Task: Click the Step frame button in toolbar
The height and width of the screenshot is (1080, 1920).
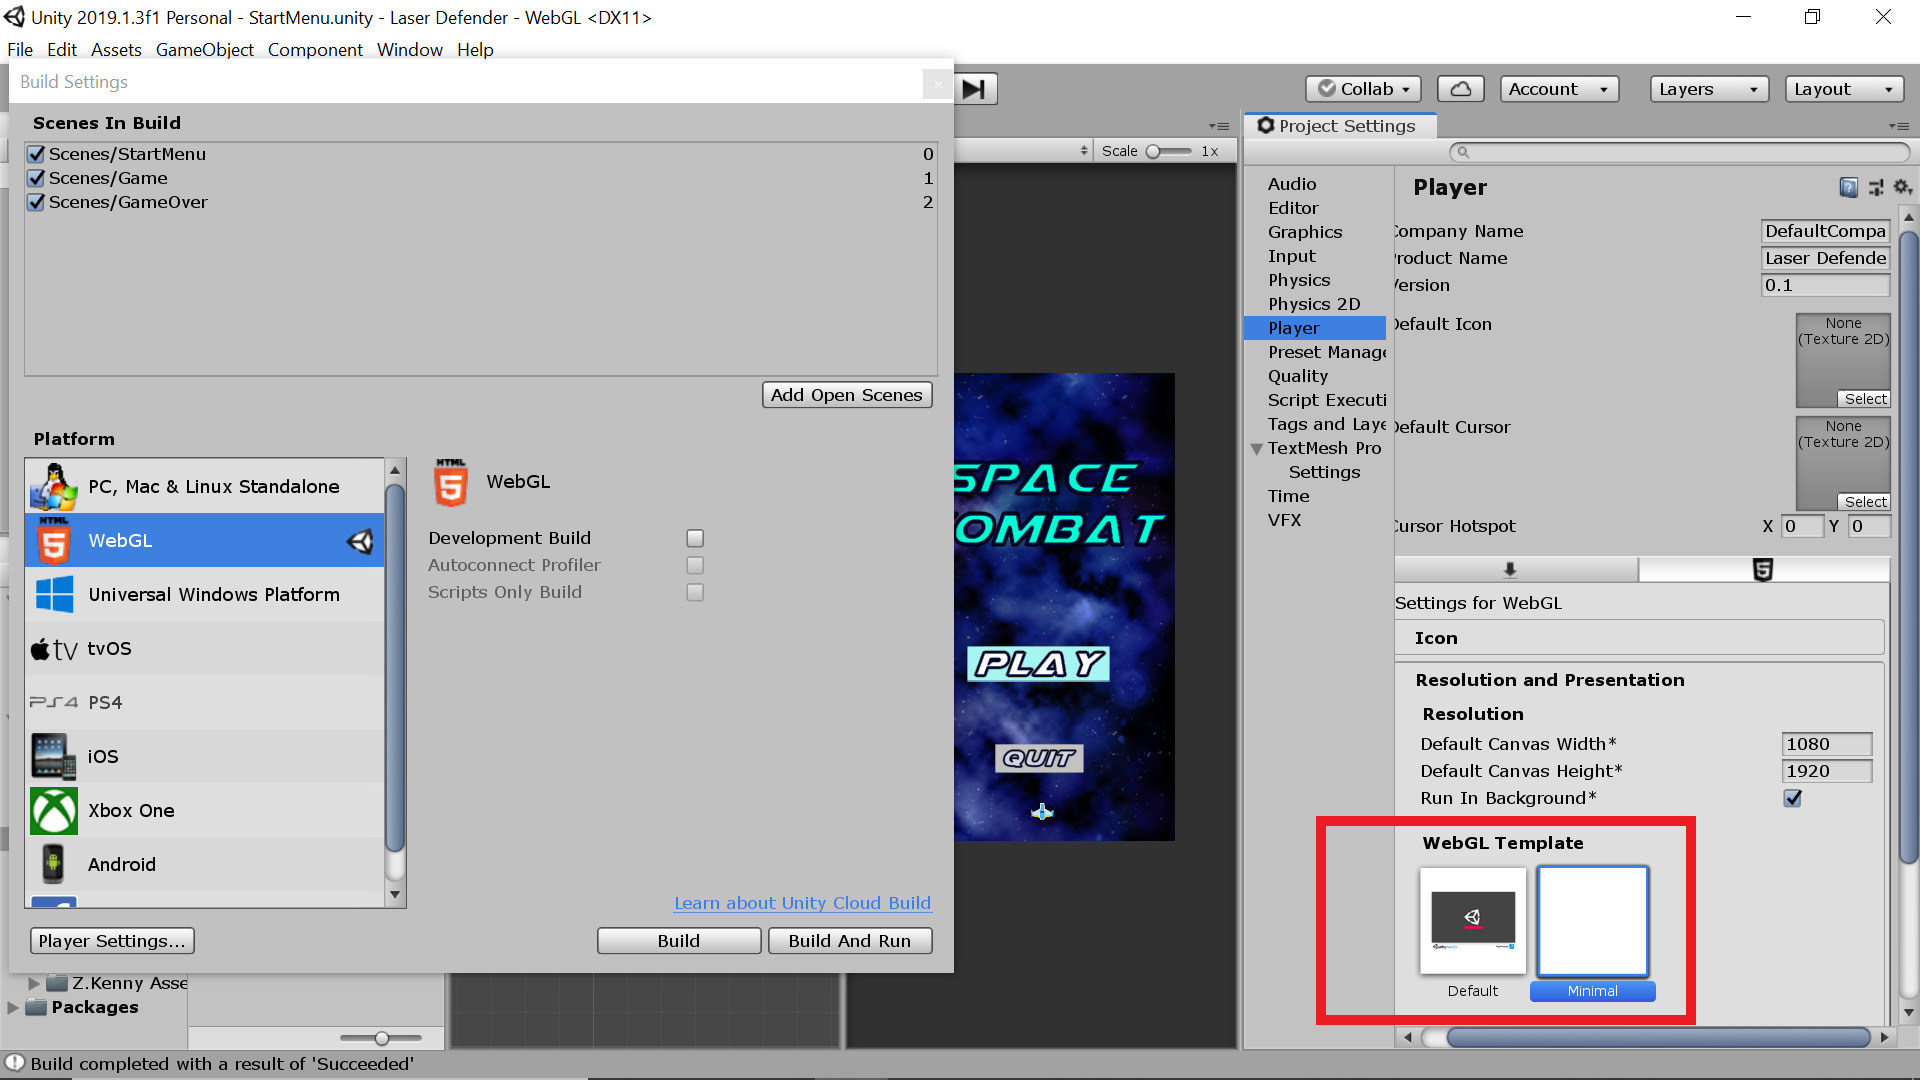Action: 975,89
